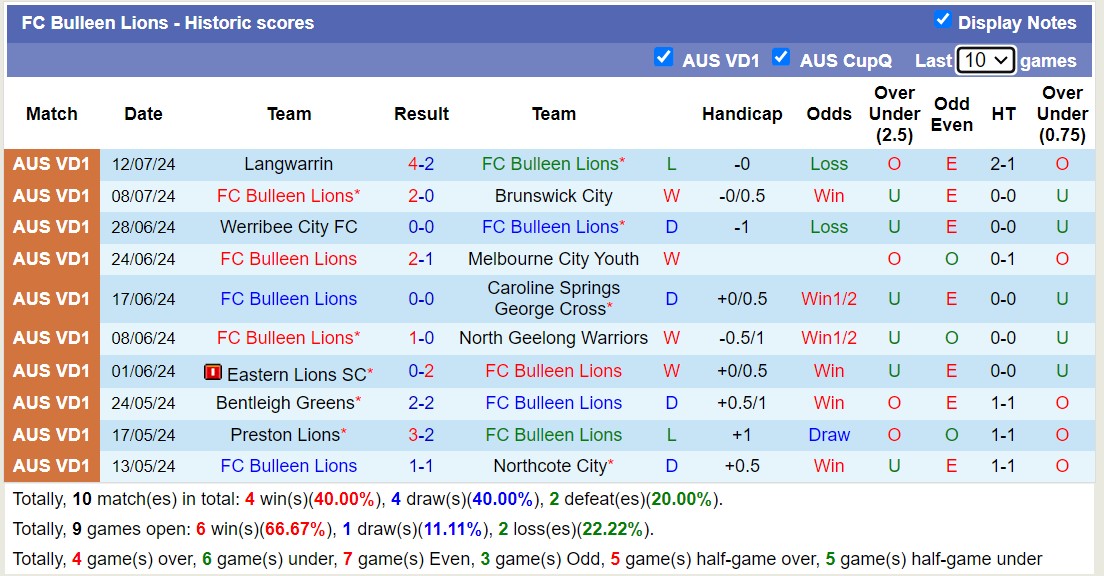1104x576 pixels.
Task: Open the Brunswick City team page
Action: click(555, 195)
